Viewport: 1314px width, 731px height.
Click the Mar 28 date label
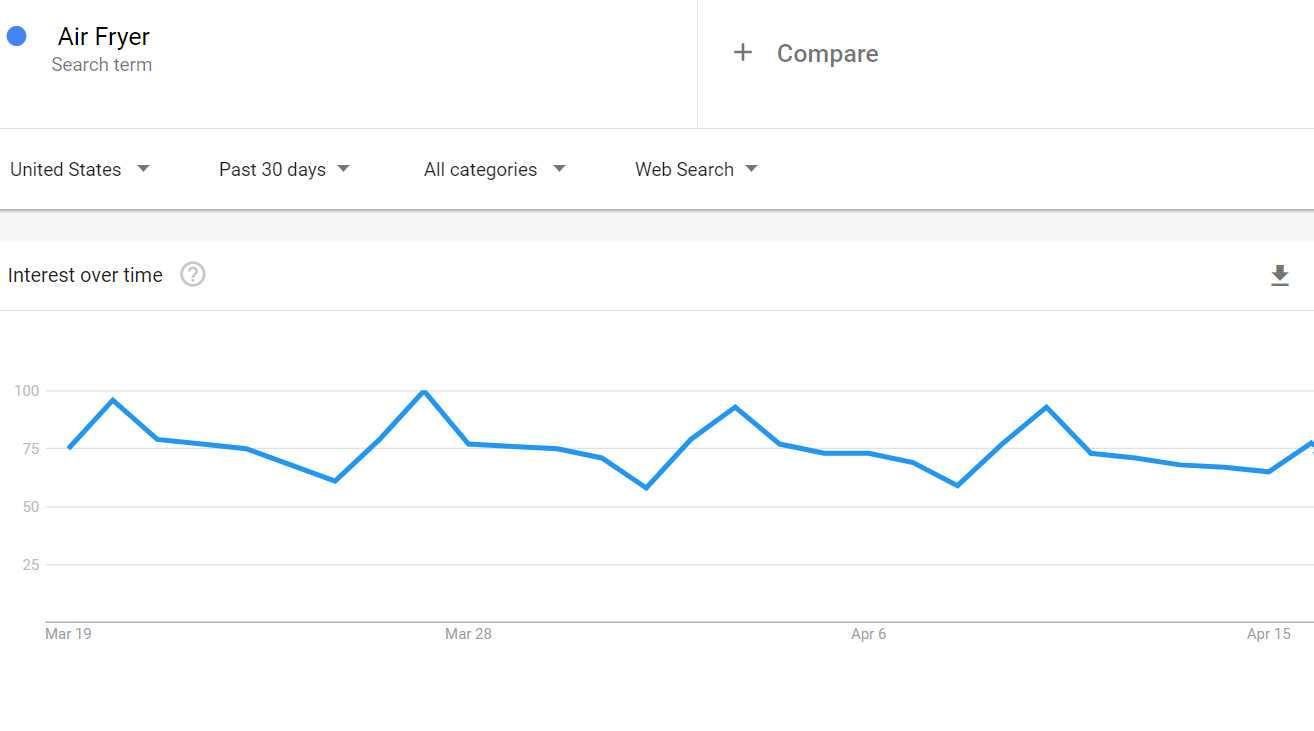pyautogui.click(x=468, y=634)
